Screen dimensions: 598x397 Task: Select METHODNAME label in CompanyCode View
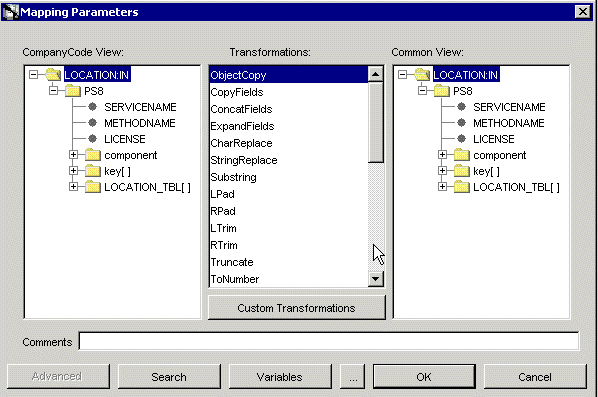point(140,123)
